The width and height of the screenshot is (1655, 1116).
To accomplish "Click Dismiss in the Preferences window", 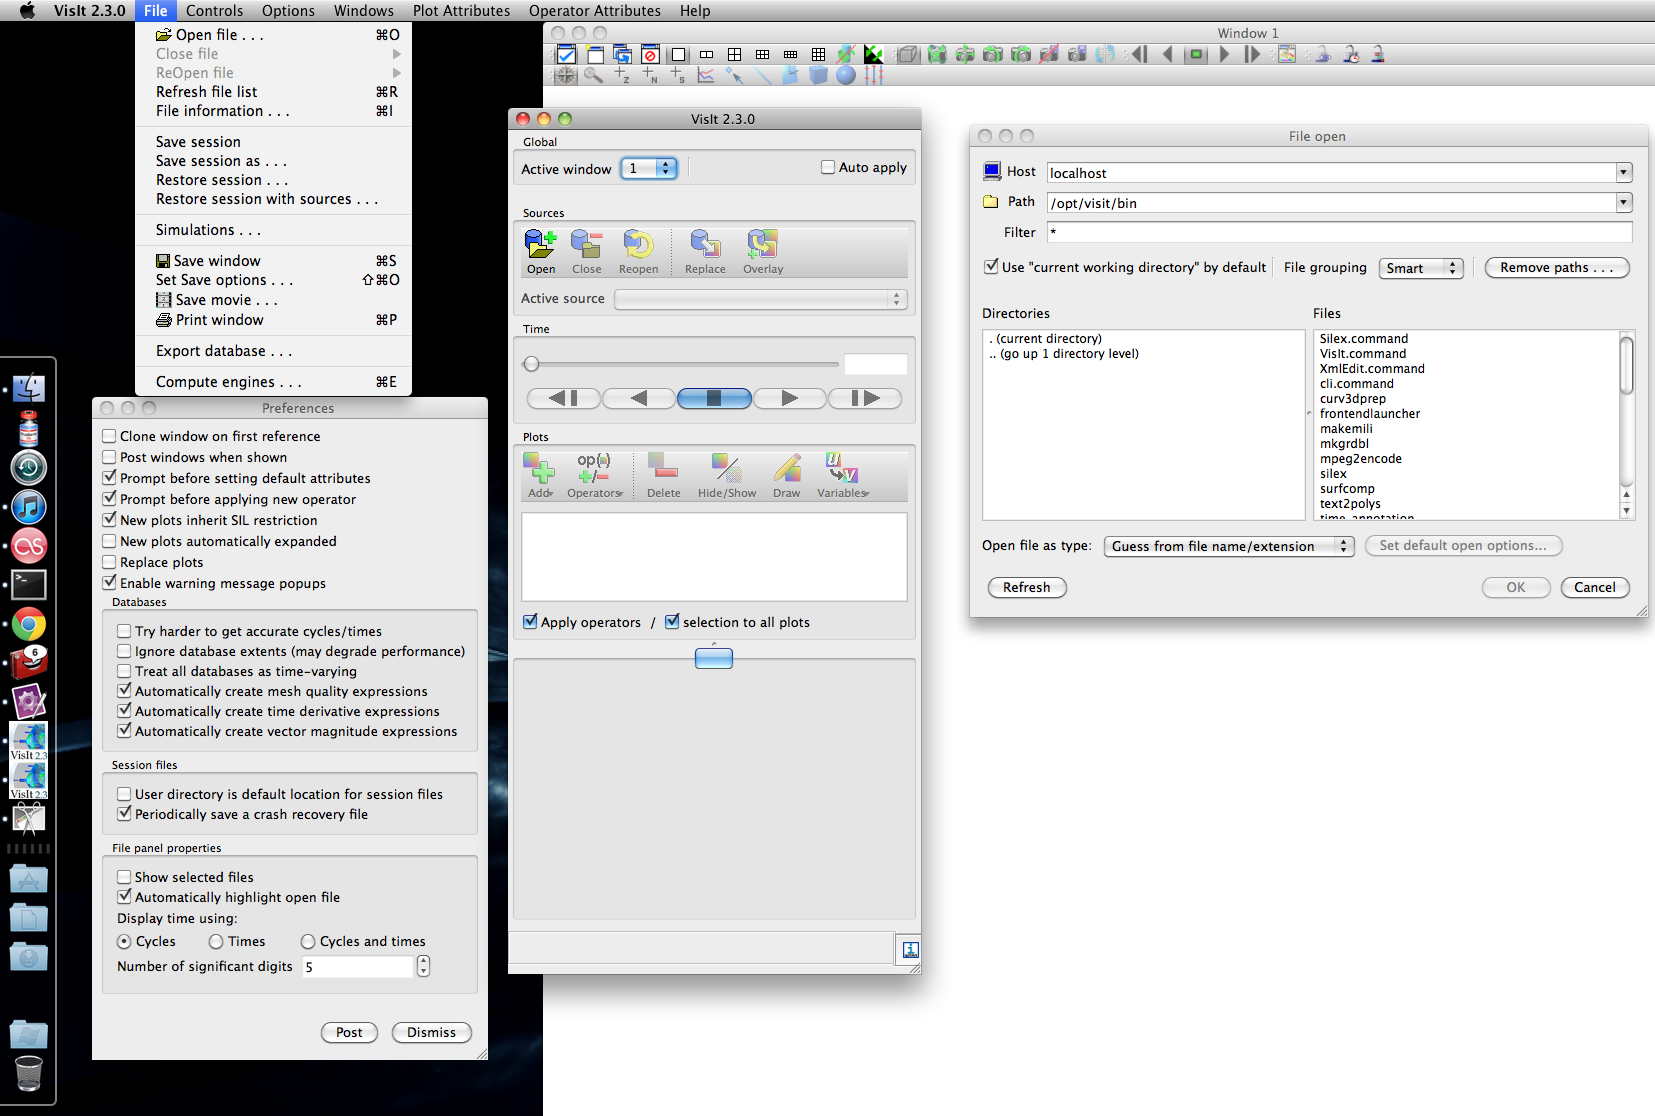I will point(431,1032).
